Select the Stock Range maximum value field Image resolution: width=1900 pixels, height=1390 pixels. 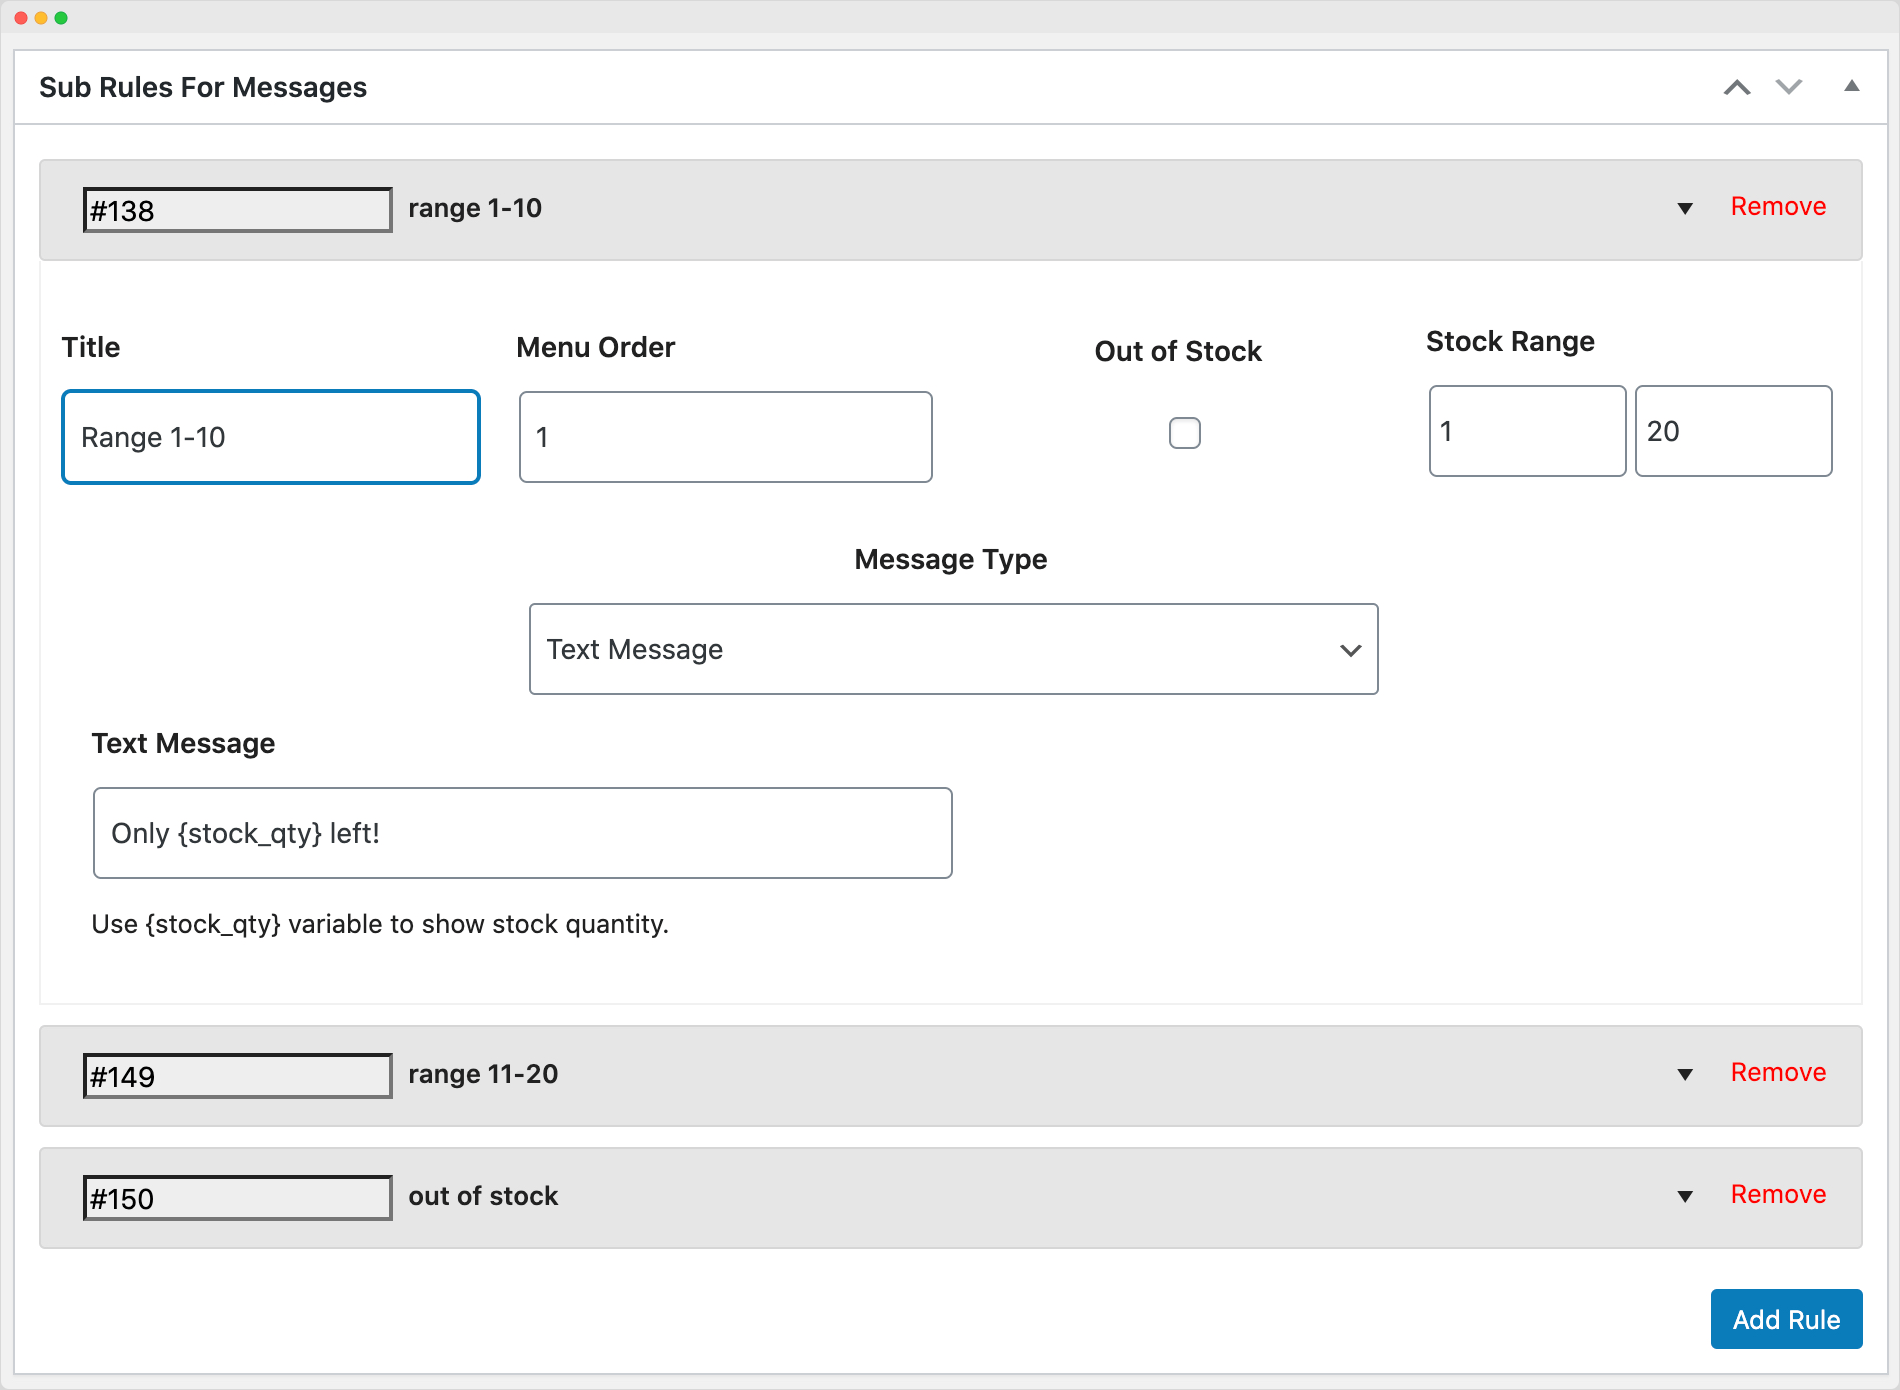[x=1733, y=431]
